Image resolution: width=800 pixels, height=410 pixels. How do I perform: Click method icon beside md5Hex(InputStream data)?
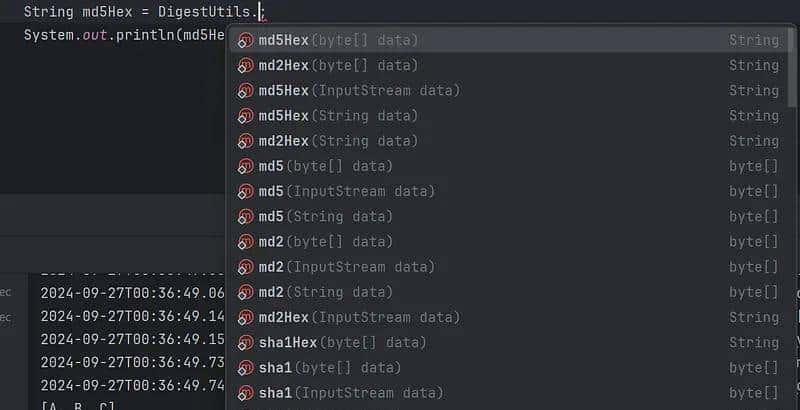pyautogui.click(x=245, y=91)
